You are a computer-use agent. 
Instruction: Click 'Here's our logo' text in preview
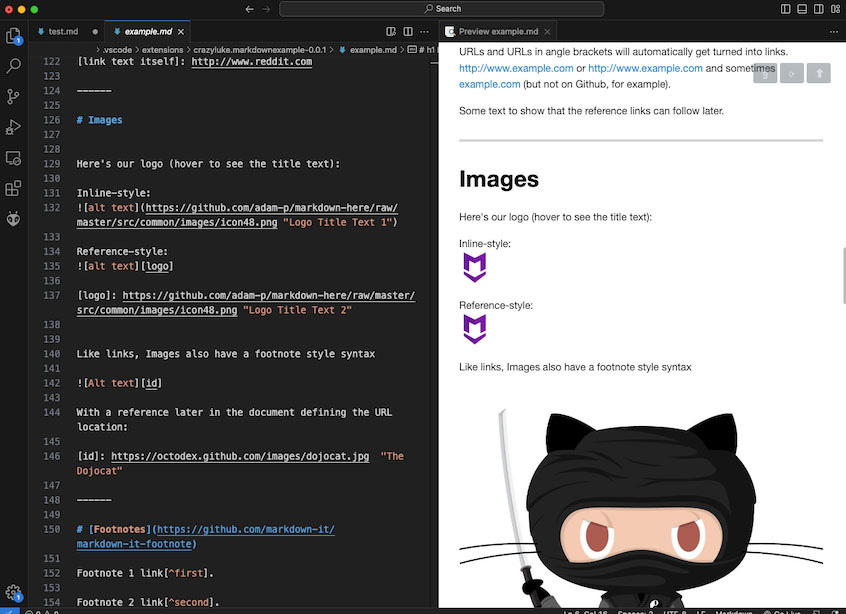[555, 217]
